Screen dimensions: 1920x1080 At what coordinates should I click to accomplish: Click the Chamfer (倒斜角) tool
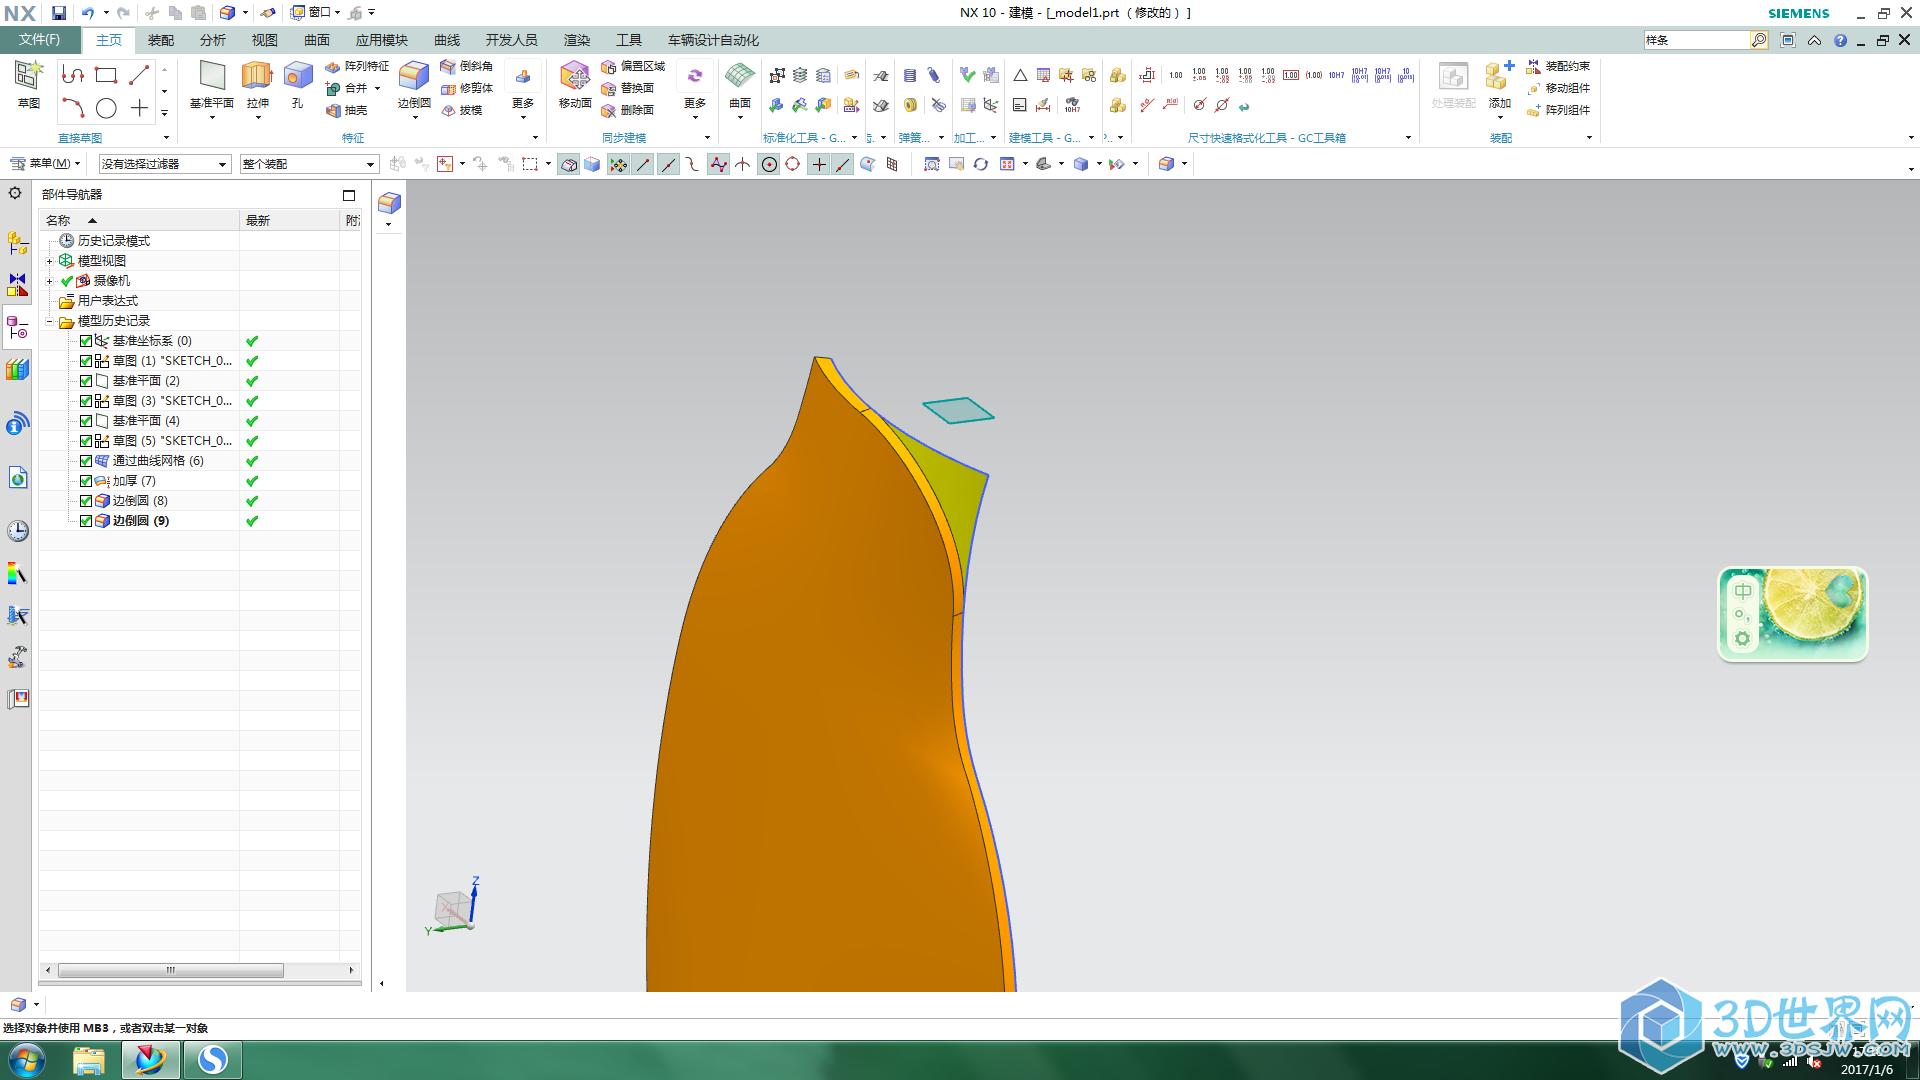pos(466,66)
